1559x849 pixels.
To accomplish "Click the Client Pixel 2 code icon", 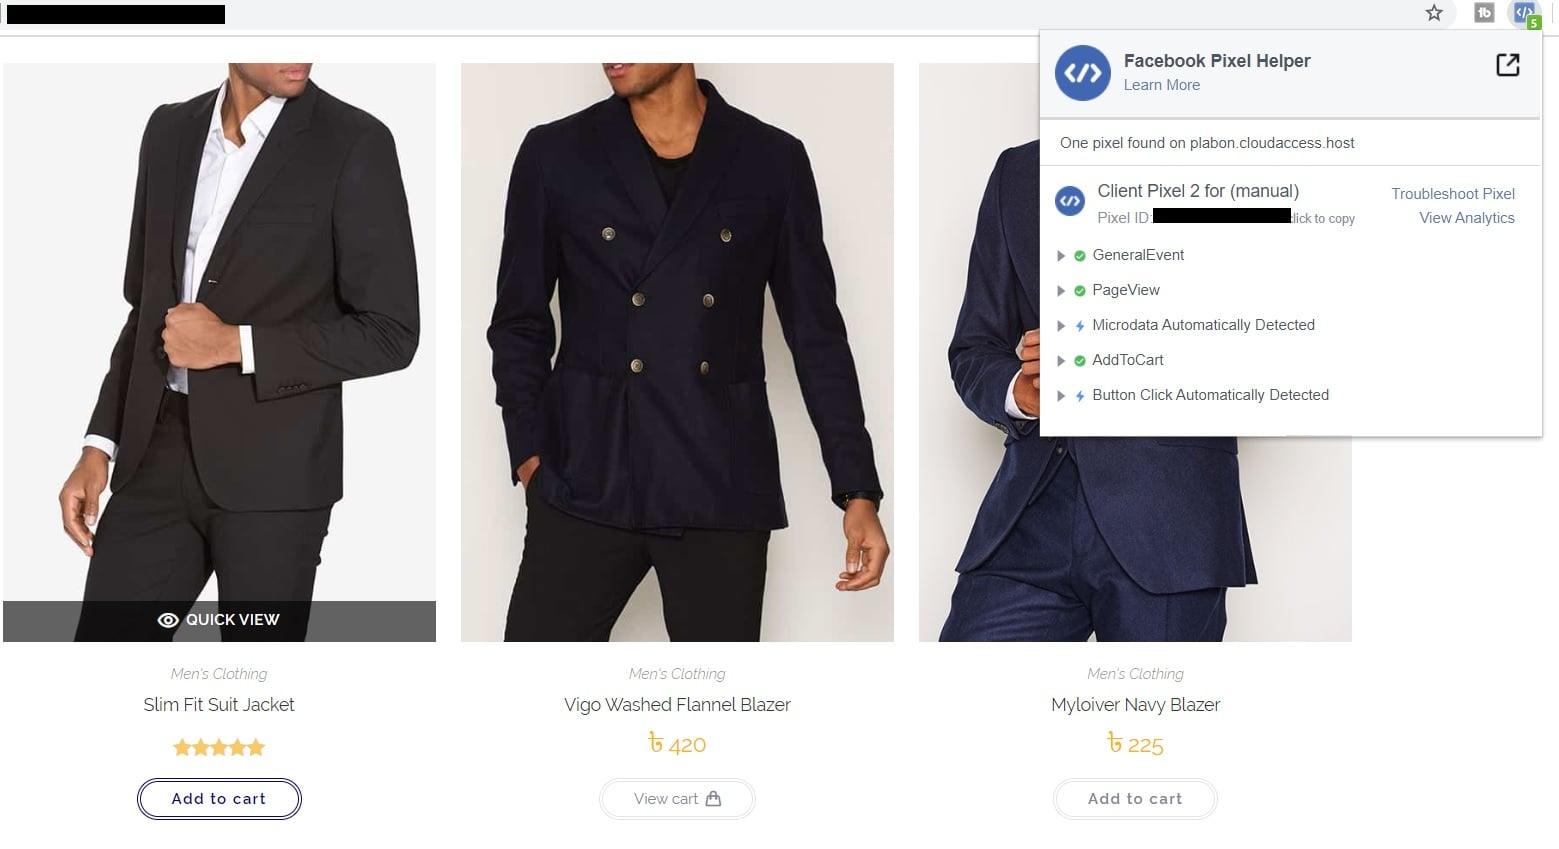I will [1070, 201].
